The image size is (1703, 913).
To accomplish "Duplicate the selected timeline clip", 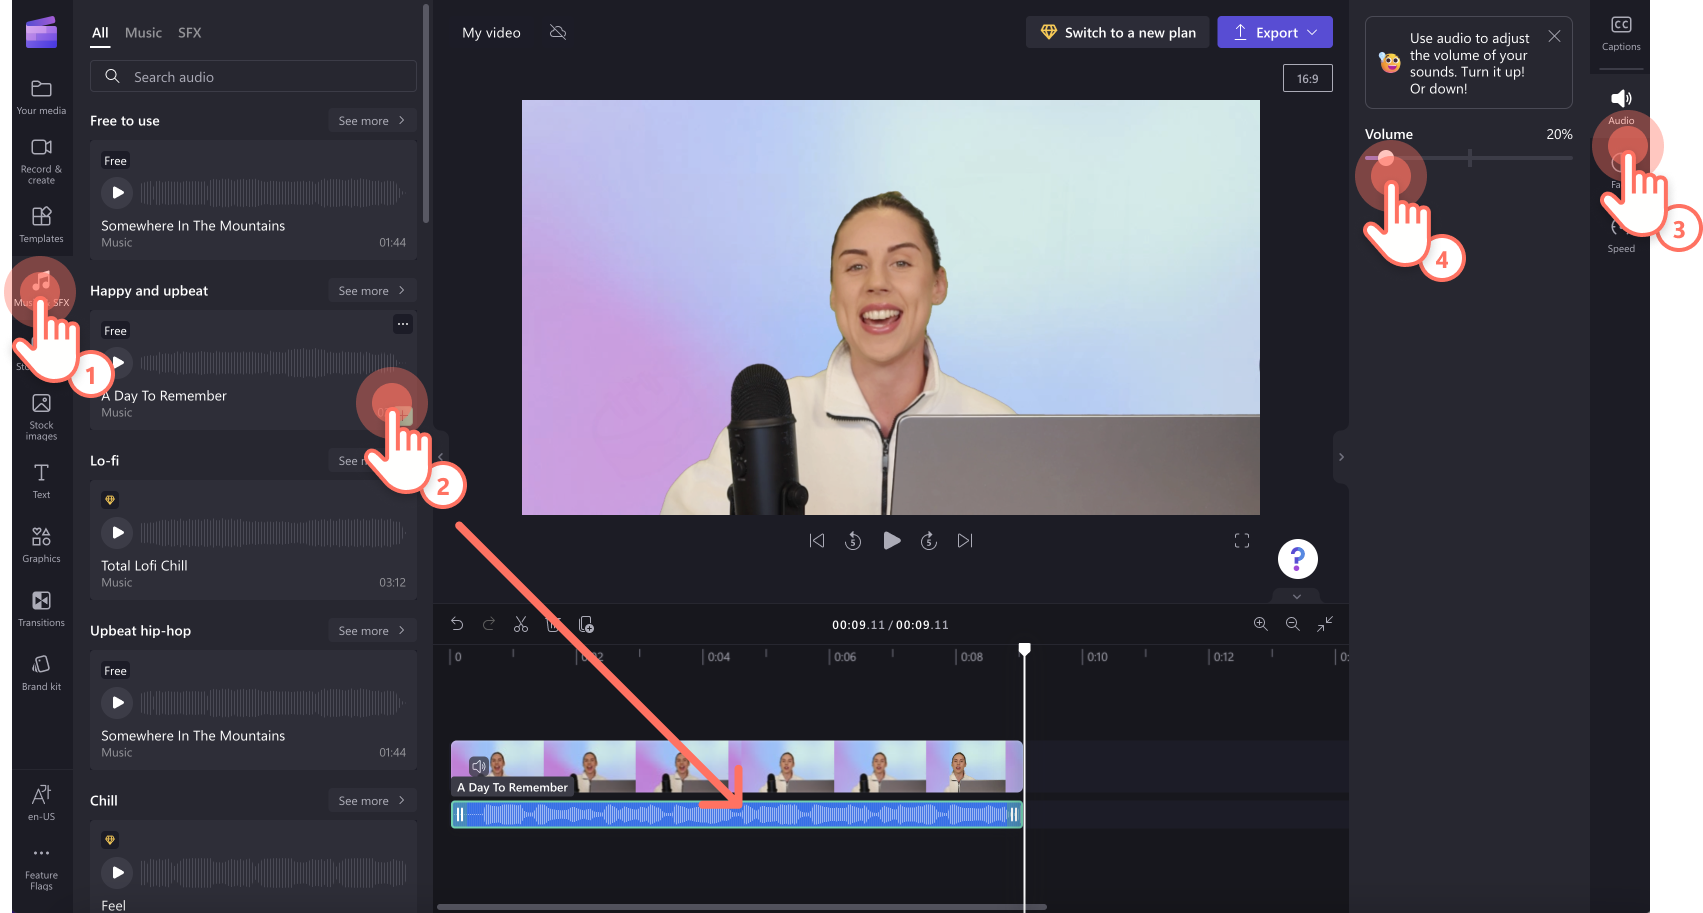I will 586,624.
